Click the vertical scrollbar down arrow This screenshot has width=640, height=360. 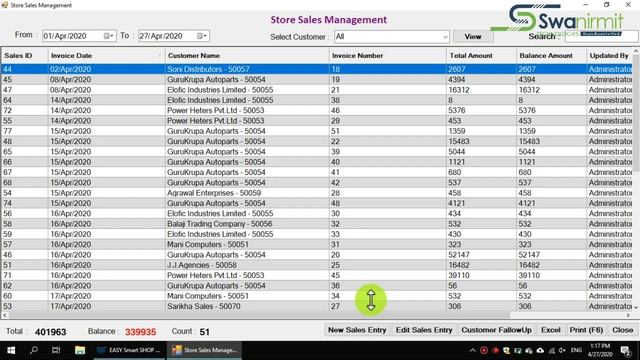tap(636, 307)
